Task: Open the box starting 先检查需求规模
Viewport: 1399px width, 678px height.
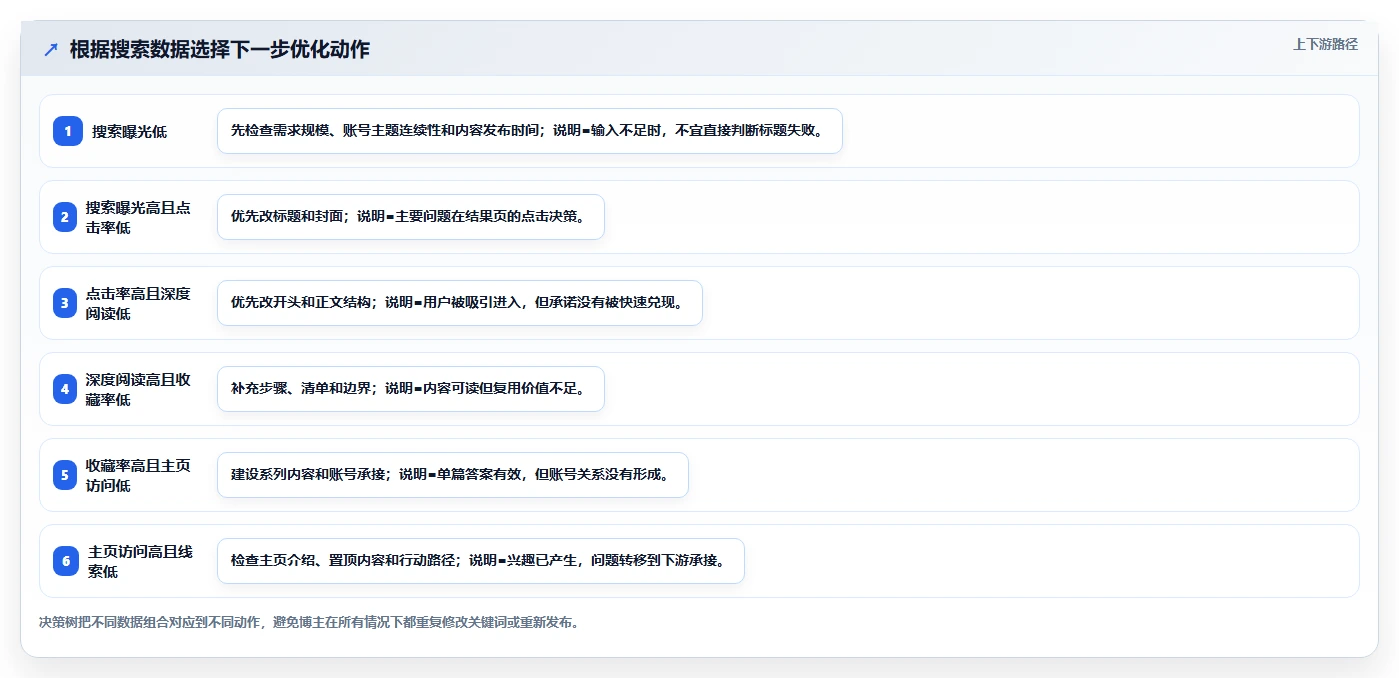Action: [530, 131]
